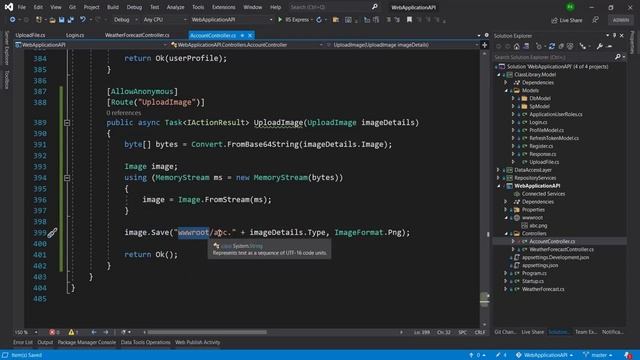
Task: Click Solution Explorer Home icon
Action: [x=516, y=47]
